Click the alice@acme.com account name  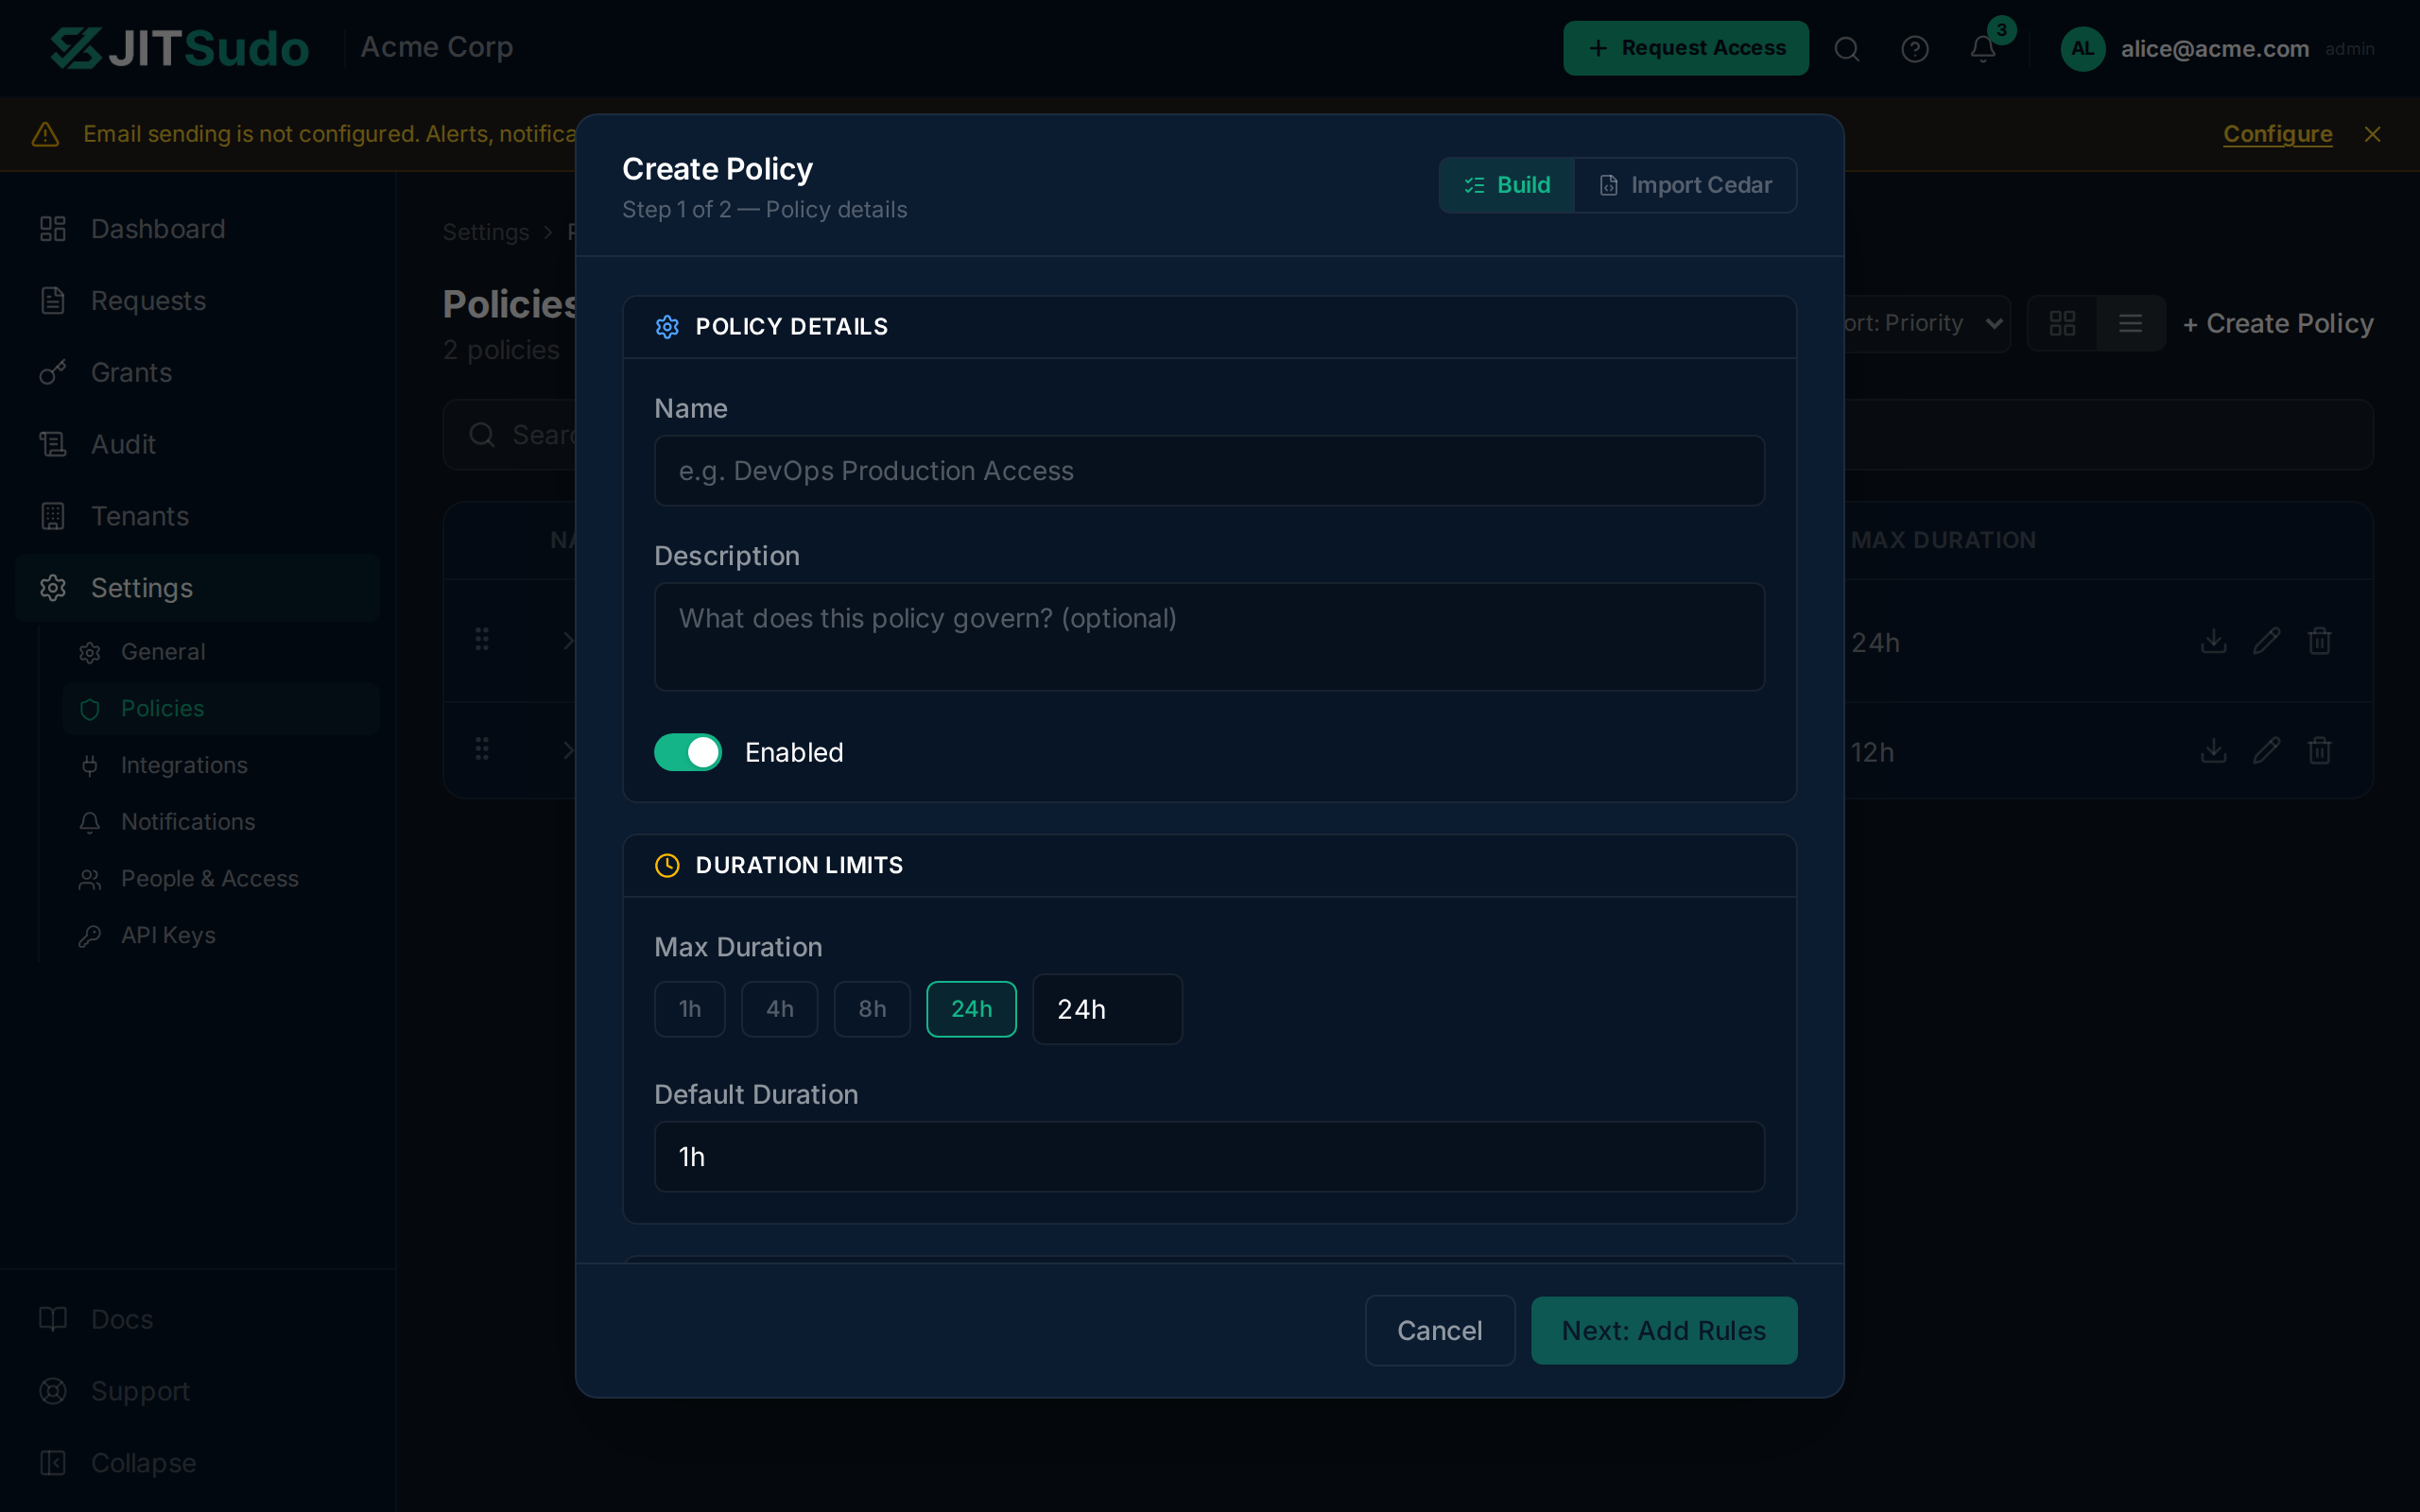(x=2215, y=49)
